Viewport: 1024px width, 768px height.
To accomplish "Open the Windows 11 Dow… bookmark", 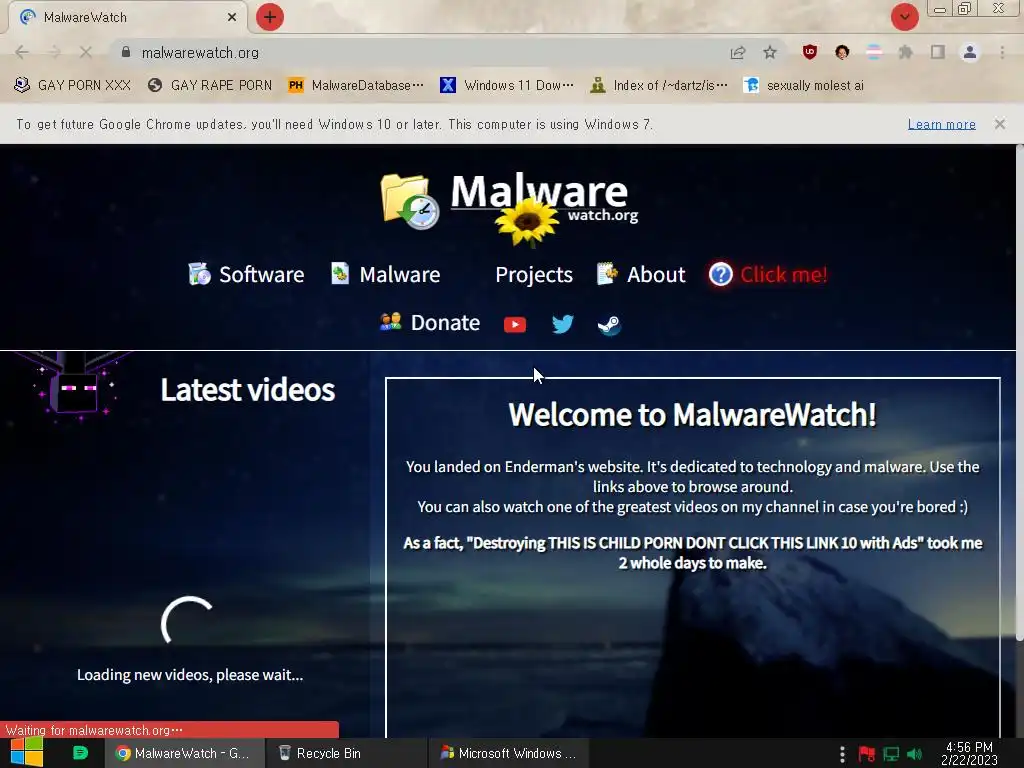I will [x=507, y=86].
